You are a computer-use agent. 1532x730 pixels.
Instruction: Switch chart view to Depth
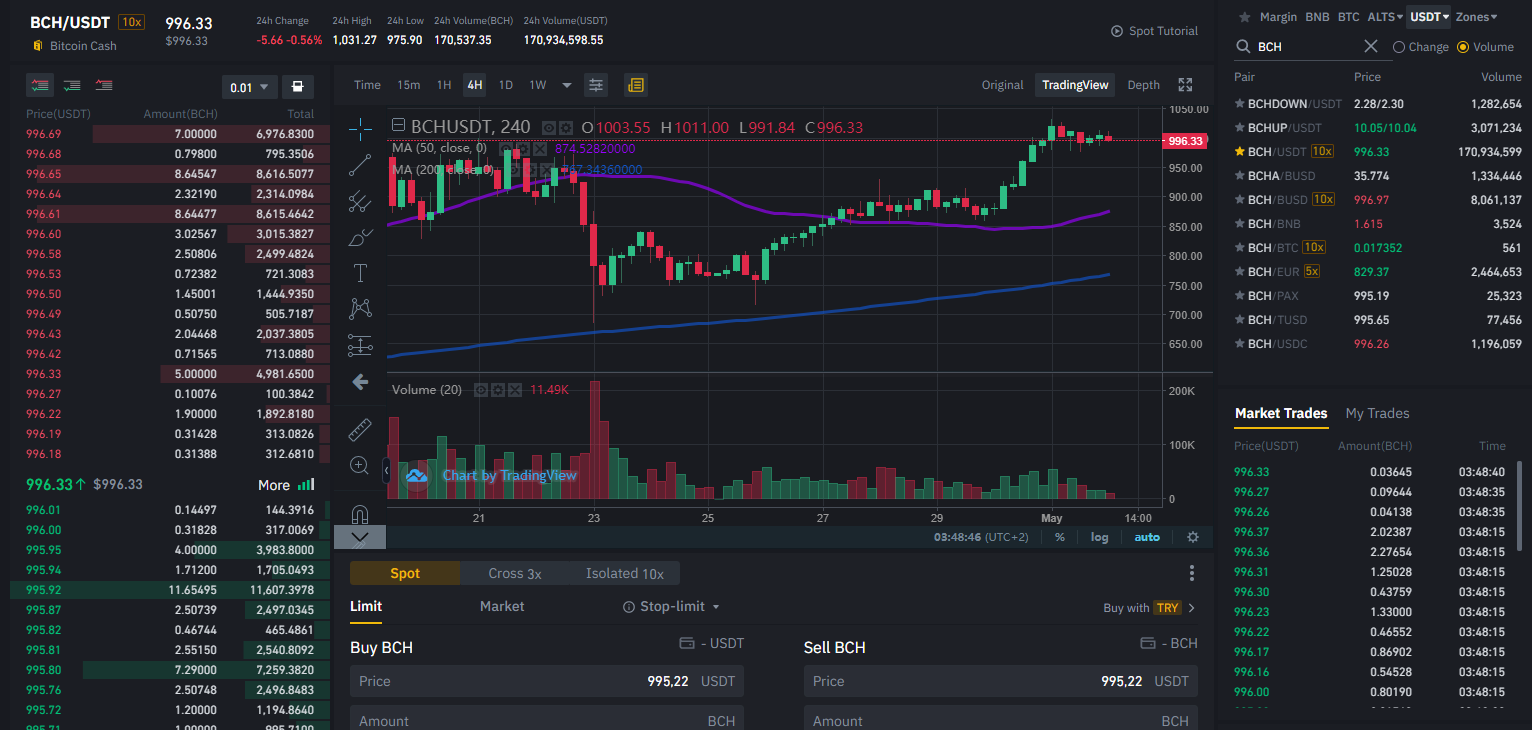coord(1144,85)
